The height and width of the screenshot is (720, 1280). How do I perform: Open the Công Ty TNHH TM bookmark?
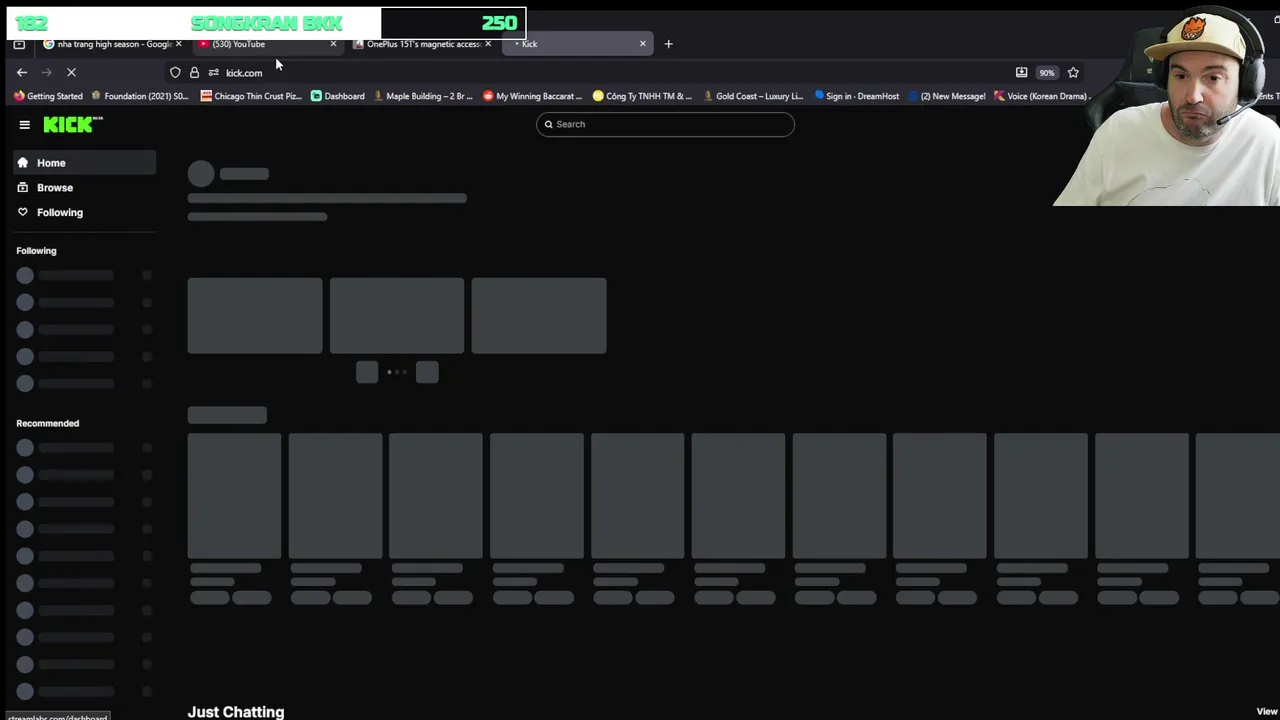tap(642, 96)
